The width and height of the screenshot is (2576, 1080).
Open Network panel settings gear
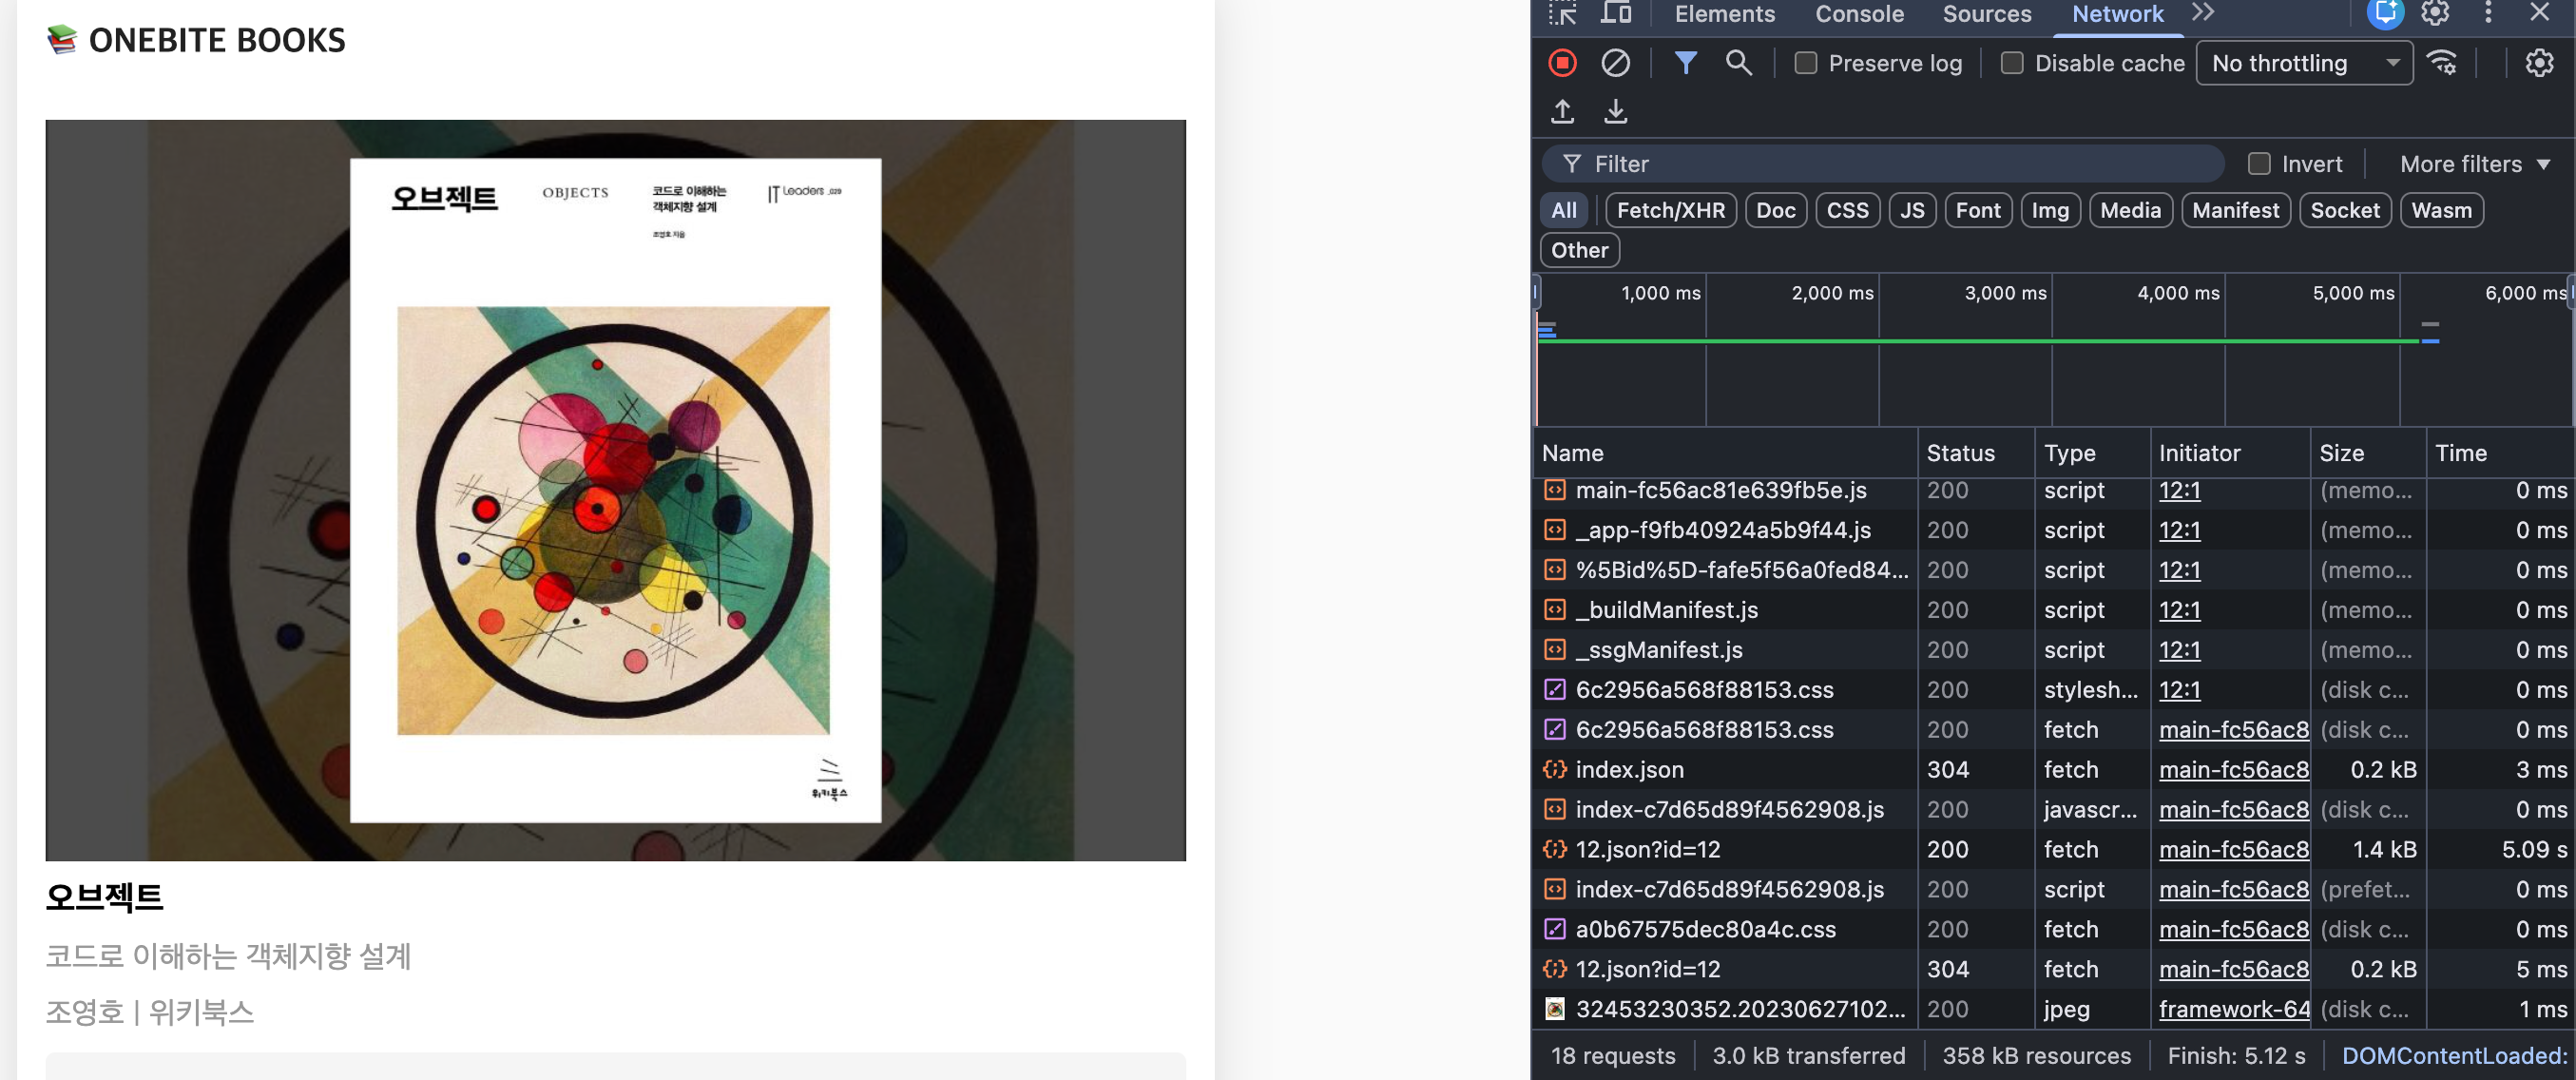pos(2539,63)
